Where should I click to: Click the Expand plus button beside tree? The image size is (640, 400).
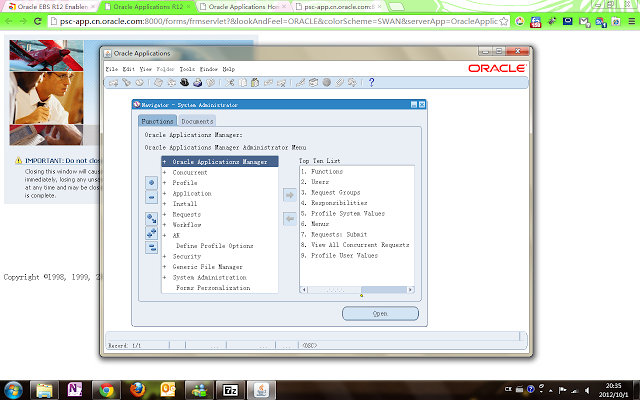coord(151,182)
